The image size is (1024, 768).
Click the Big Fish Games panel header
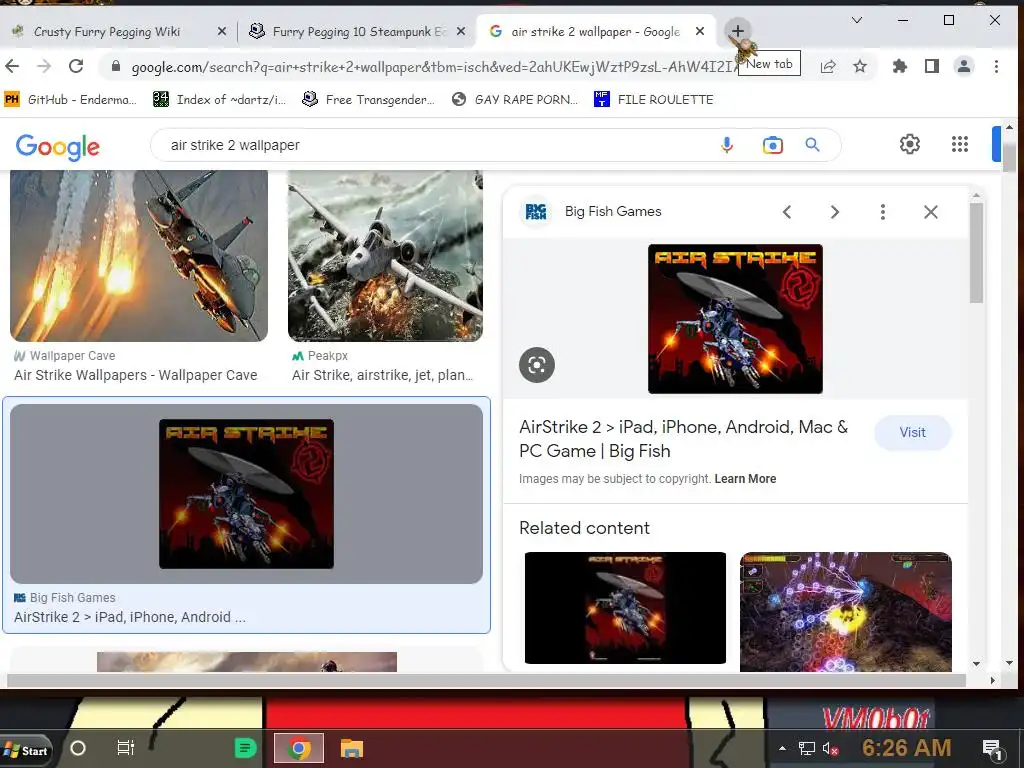pyautogui.click(x=613, y=212)
